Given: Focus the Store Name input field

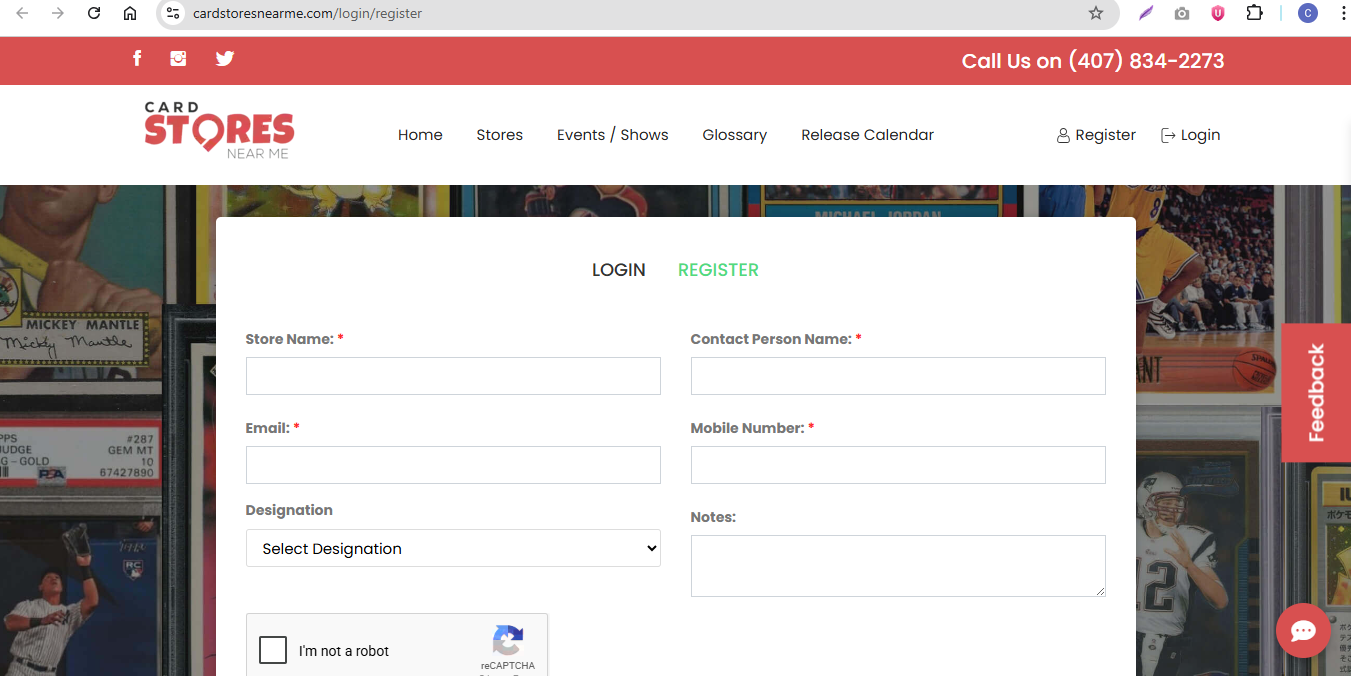Looking at the screenshot, I should click(x=453, y=376).
